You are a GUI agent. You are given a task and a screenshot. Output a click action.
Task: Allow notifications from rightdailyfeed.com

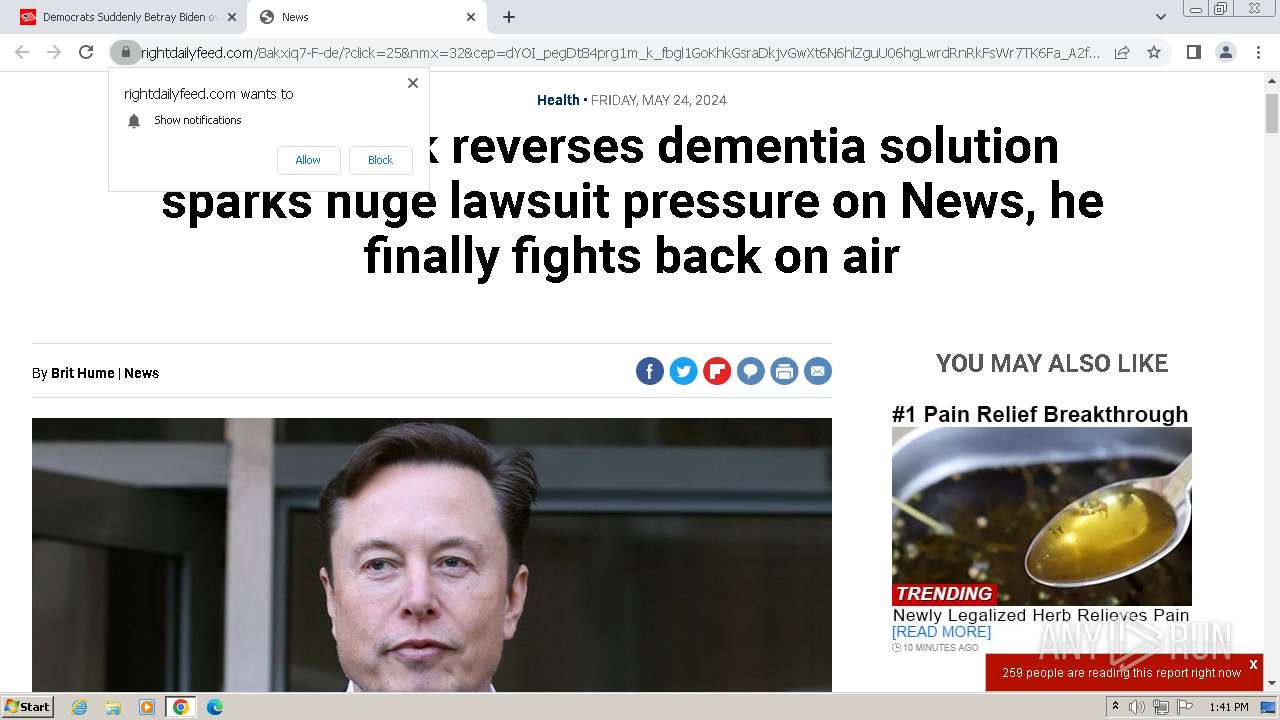tap(308, 160)
